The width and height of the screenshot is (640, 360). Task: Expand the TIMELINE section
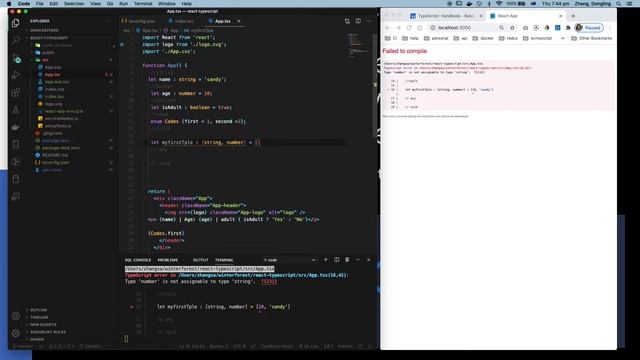(x=39, y=317)
